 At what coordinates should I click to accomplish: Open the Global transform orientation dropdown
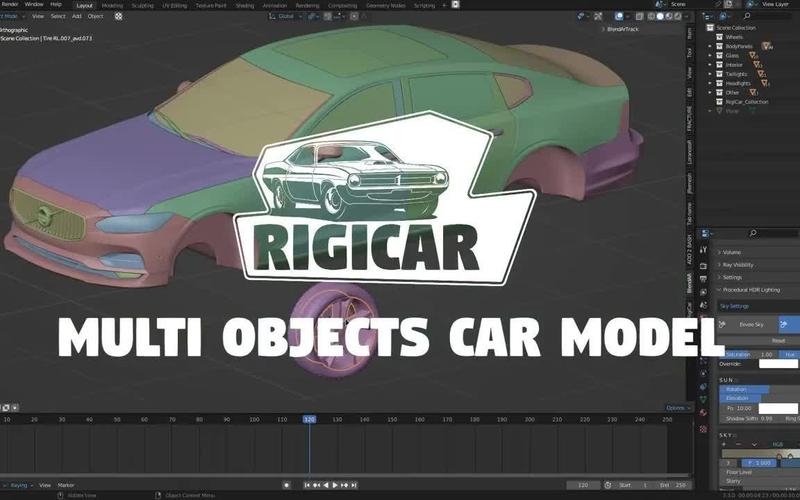pos(285,16)
